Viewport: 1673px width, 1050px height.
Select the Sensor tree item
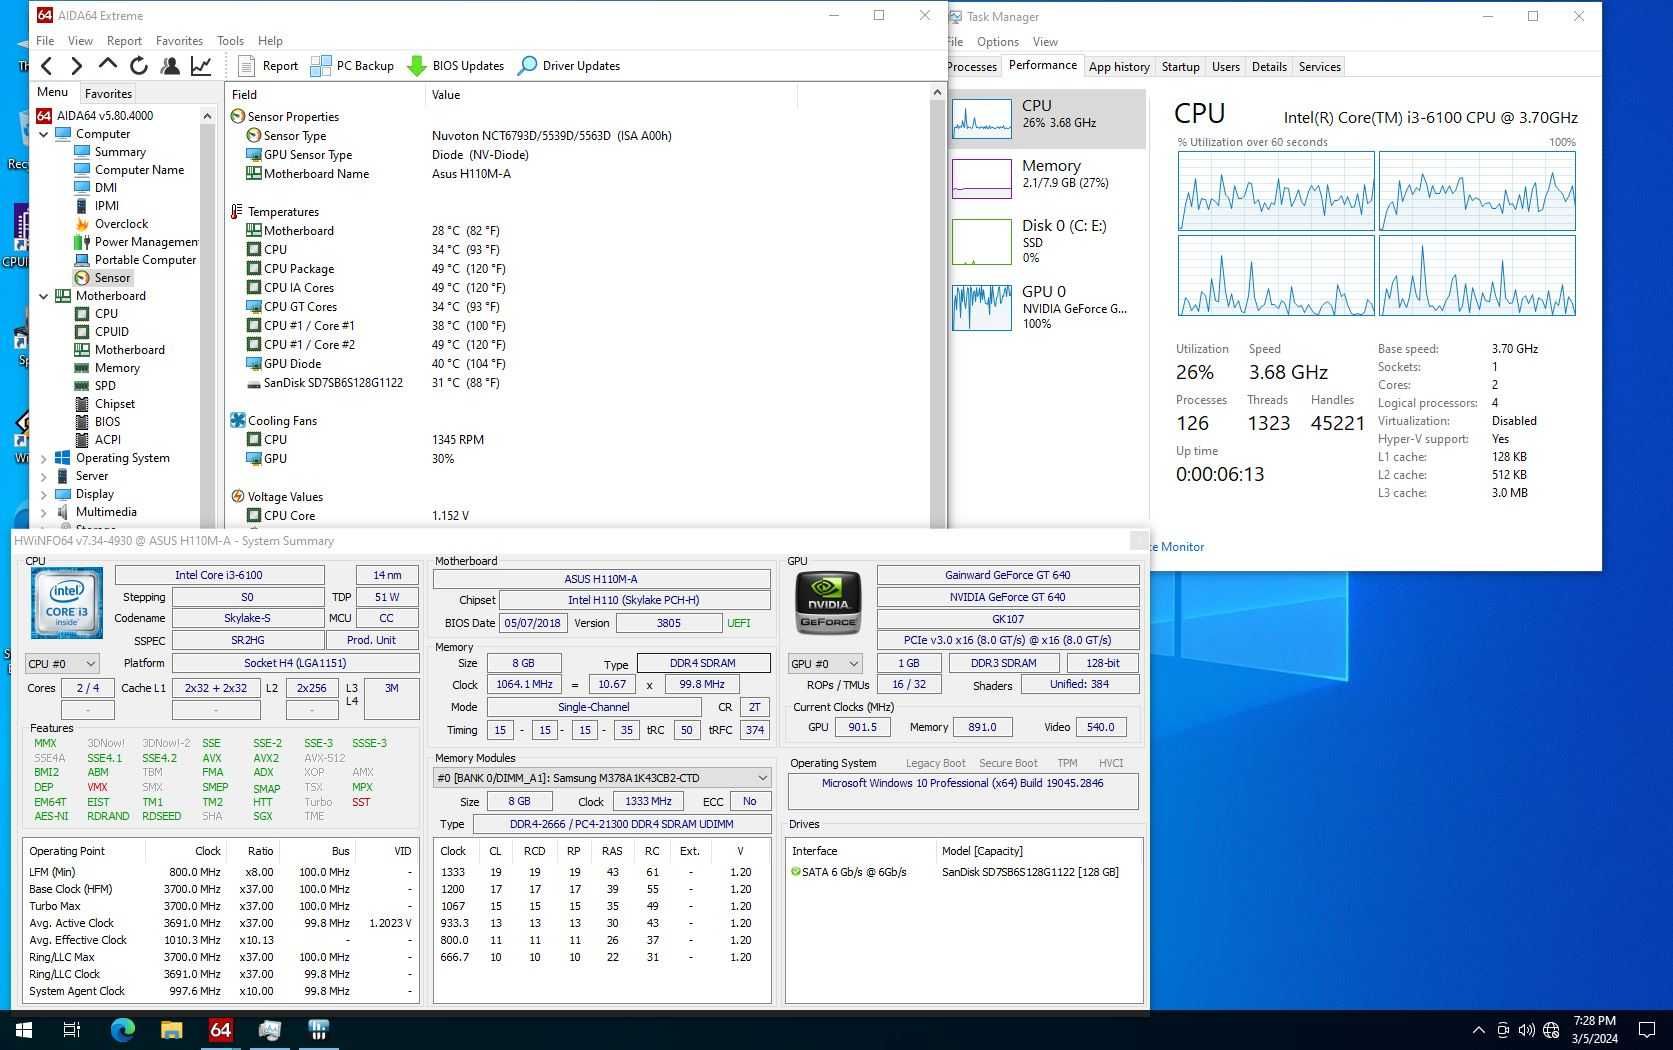[x=112, y=278]
